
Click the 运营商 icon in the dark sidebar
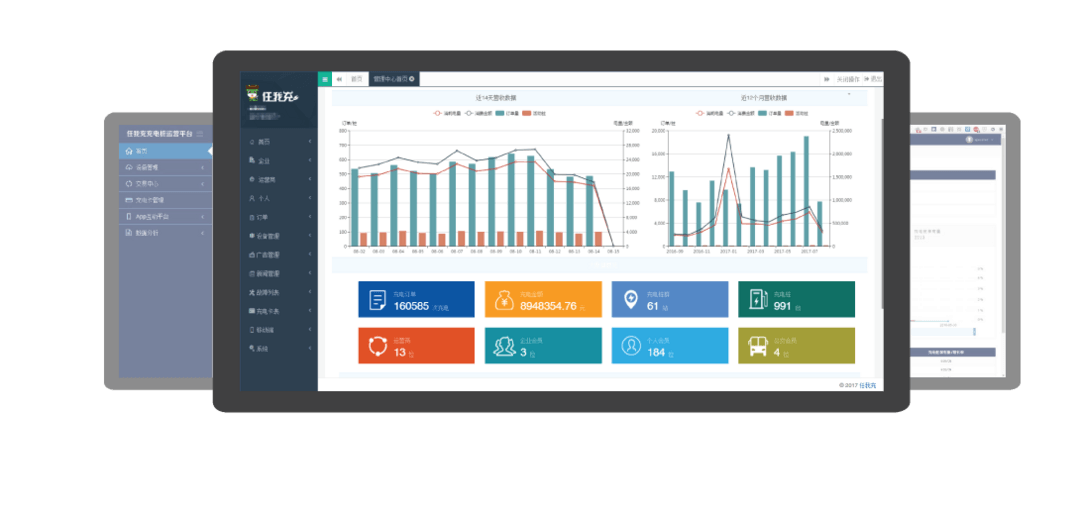(x=251, y=179)
